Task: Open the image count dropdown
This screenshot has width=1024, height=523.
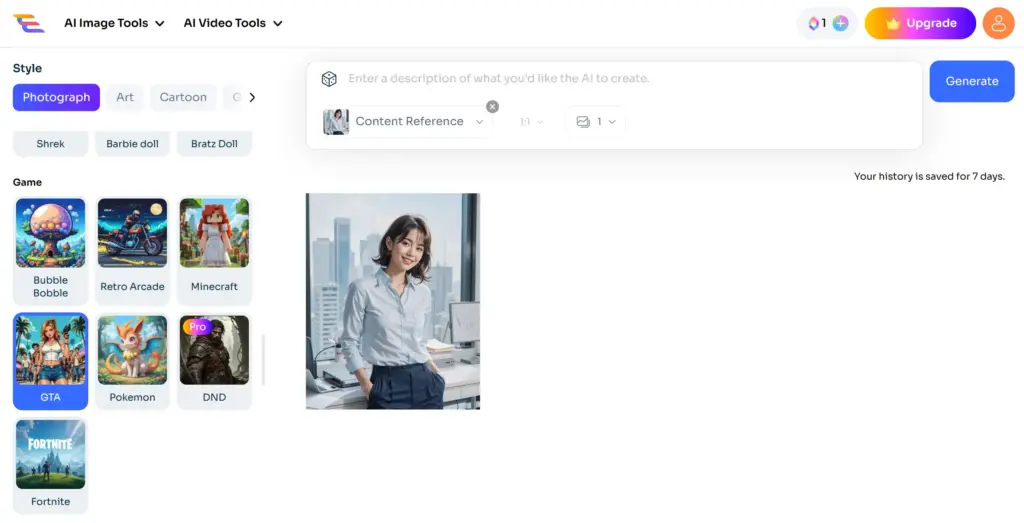Action: [x=595, y=122]
